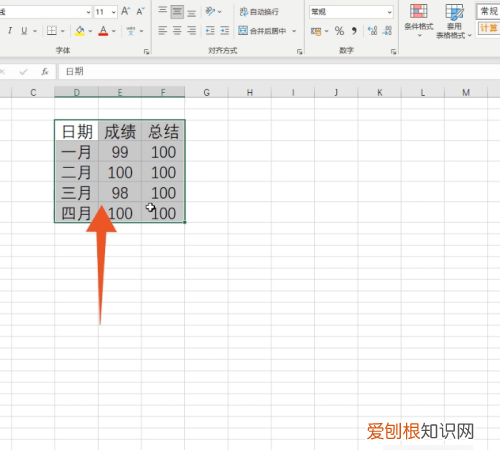Click the text orientation icon
This screenshot has width=500, height=450.
point(210,11)
